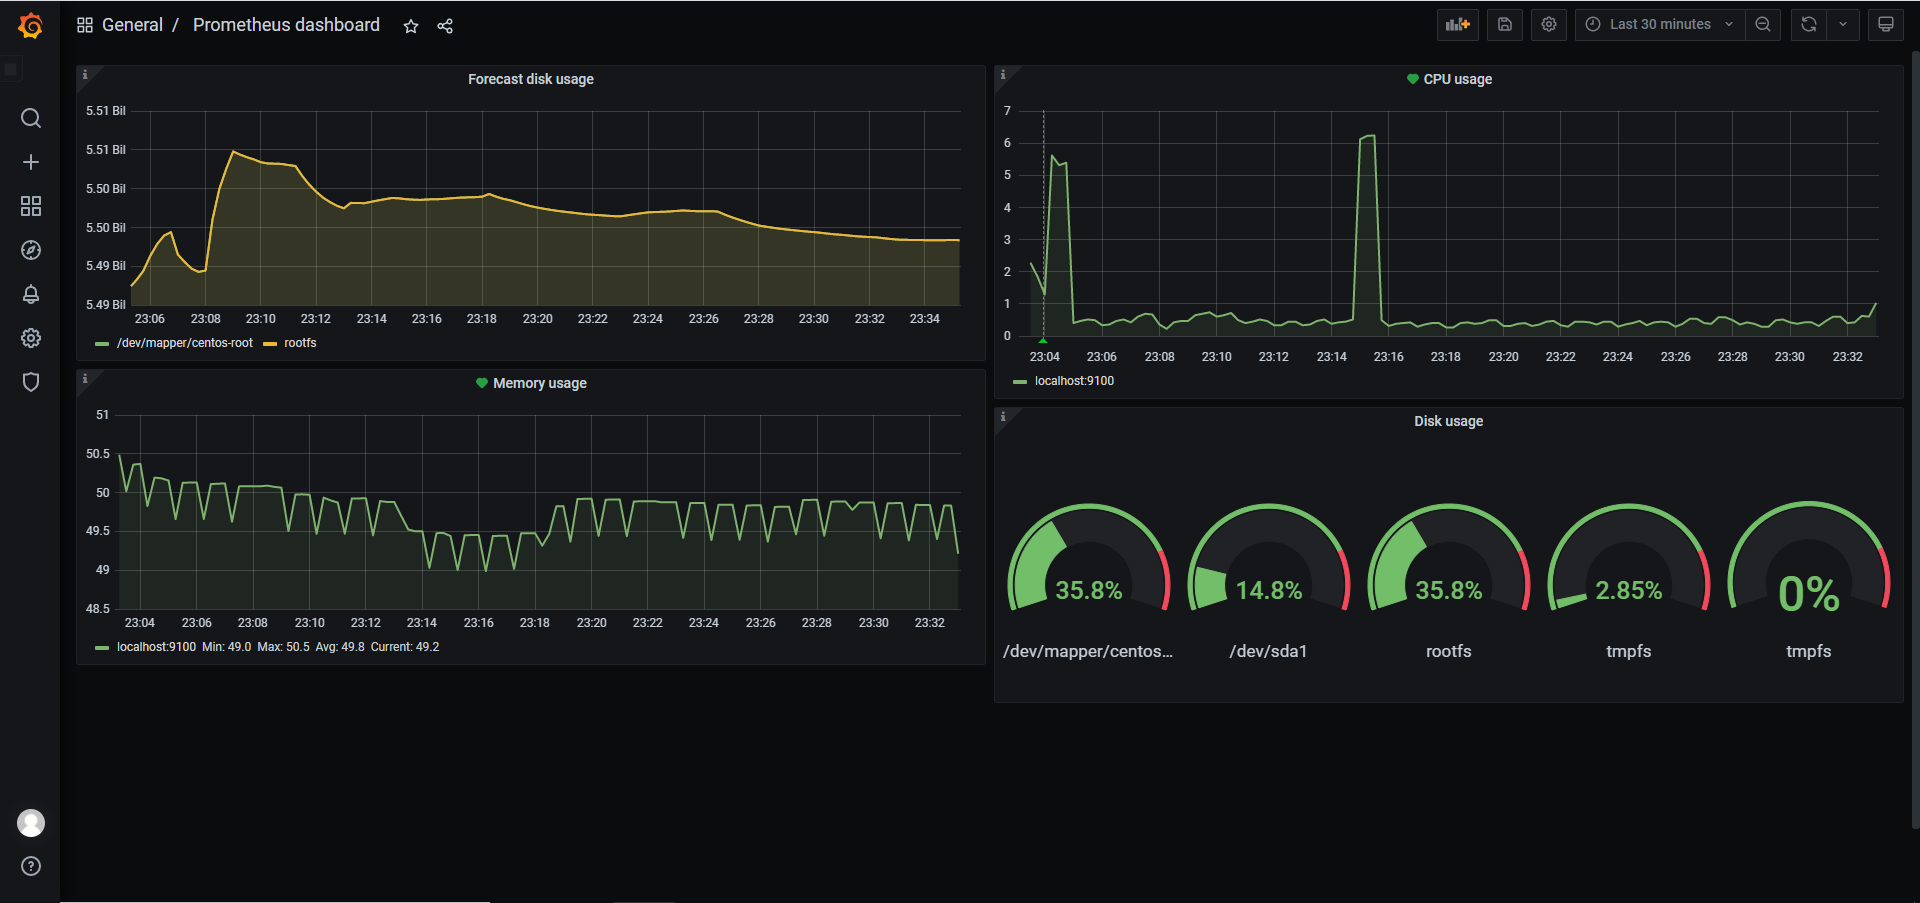Open the Configuration gear in sidebar
Image resolution: width=1920 pixels, height=903 pixels.
[x=31, y=338]
